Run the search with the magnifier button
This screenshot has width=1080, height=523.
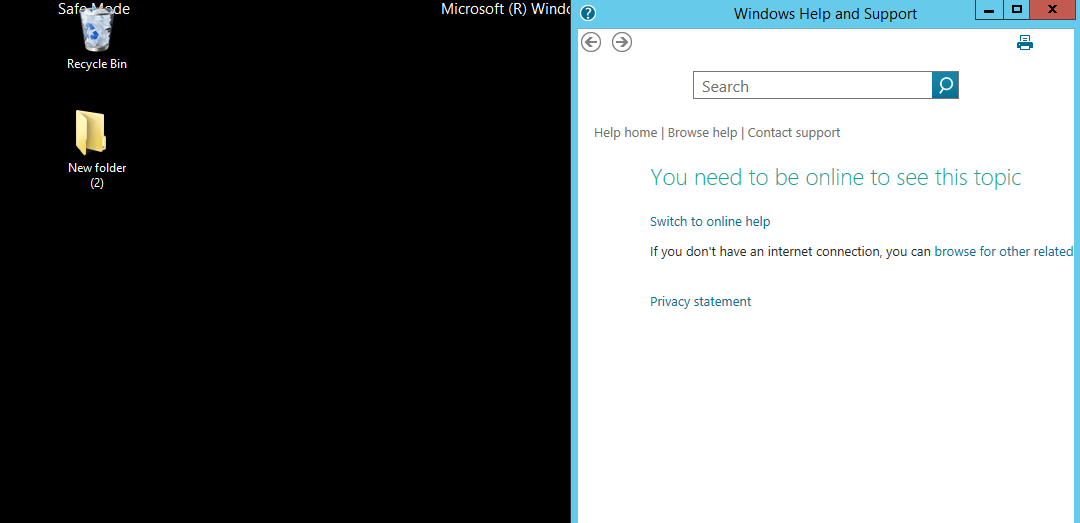click(945, 85)
